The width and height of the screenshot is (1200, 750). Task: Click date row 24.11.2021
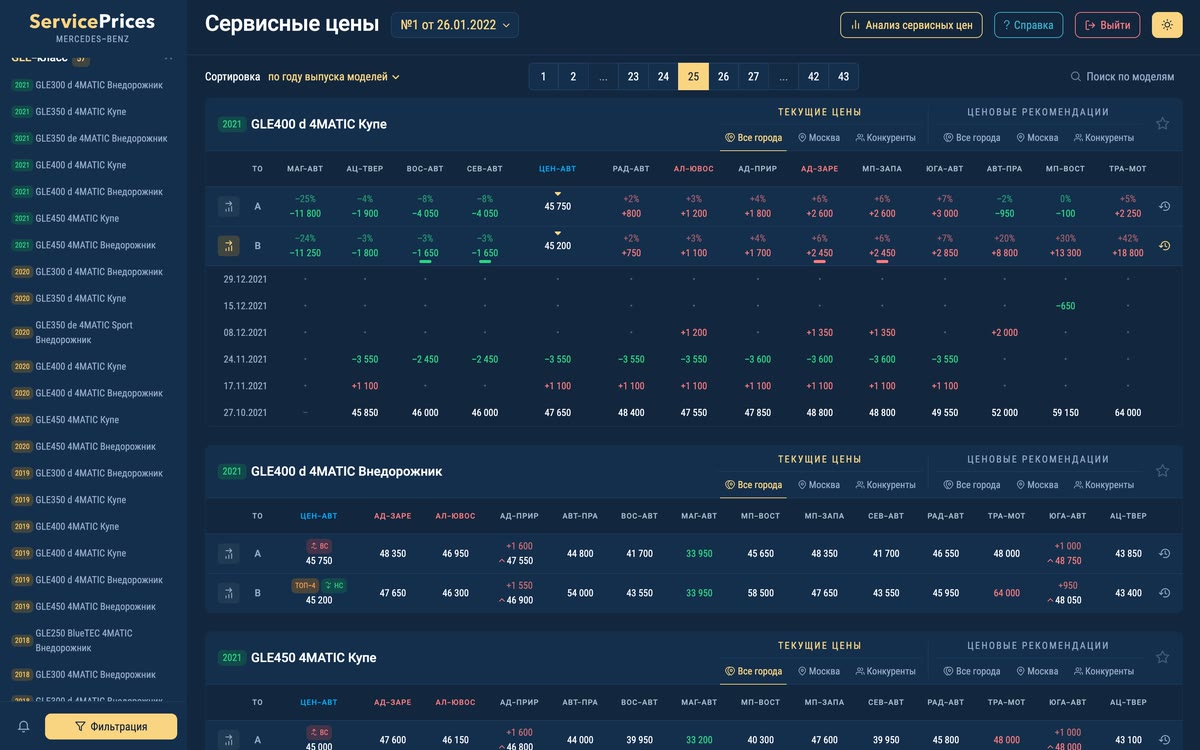coord(694,359)
